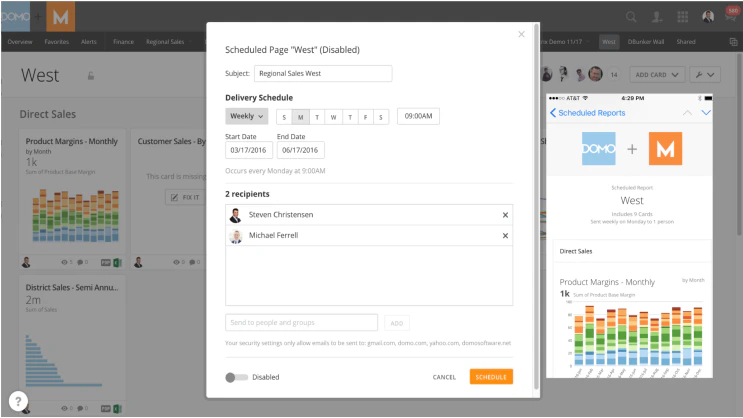Remove recipient Steven Christensen

505,215
